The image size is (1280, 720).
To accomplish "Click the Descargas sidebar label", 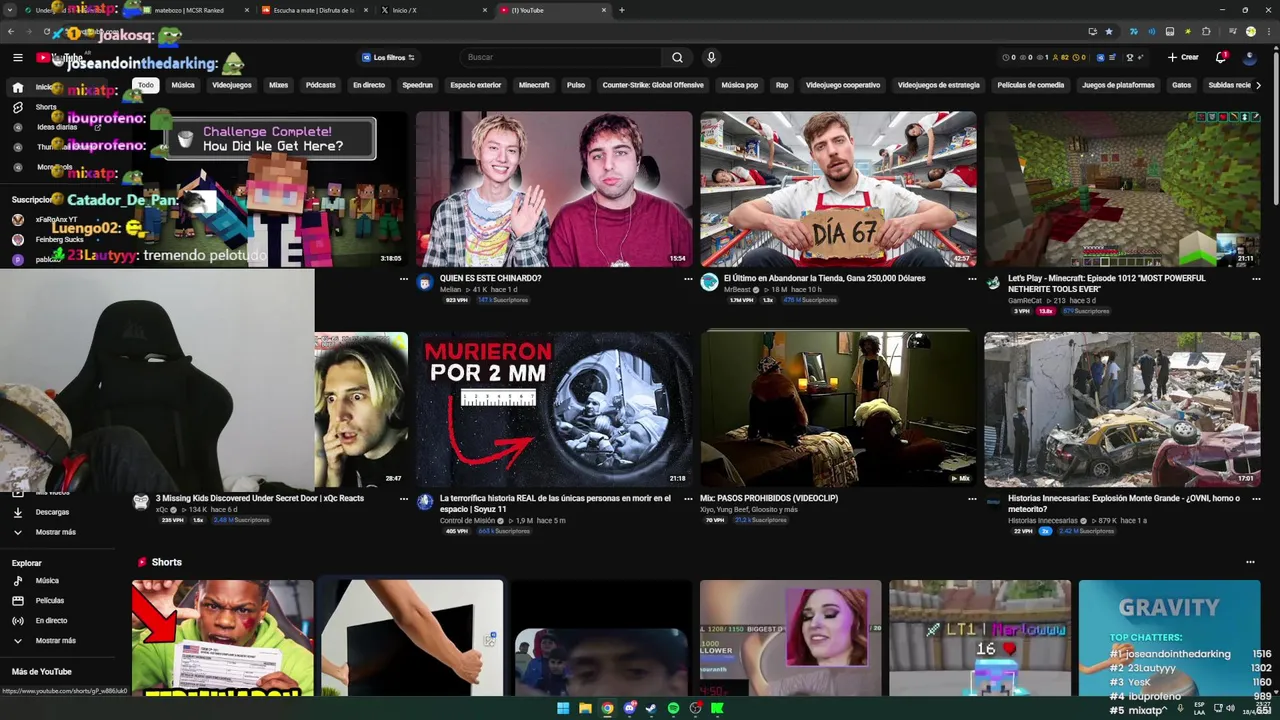I will tap(52, 512).
